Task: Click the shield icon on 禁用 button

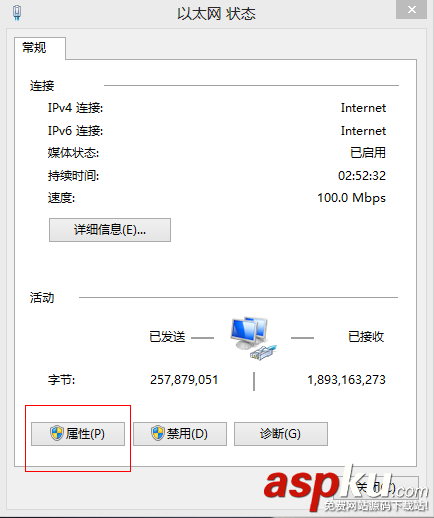Action: tap(158, 433)
